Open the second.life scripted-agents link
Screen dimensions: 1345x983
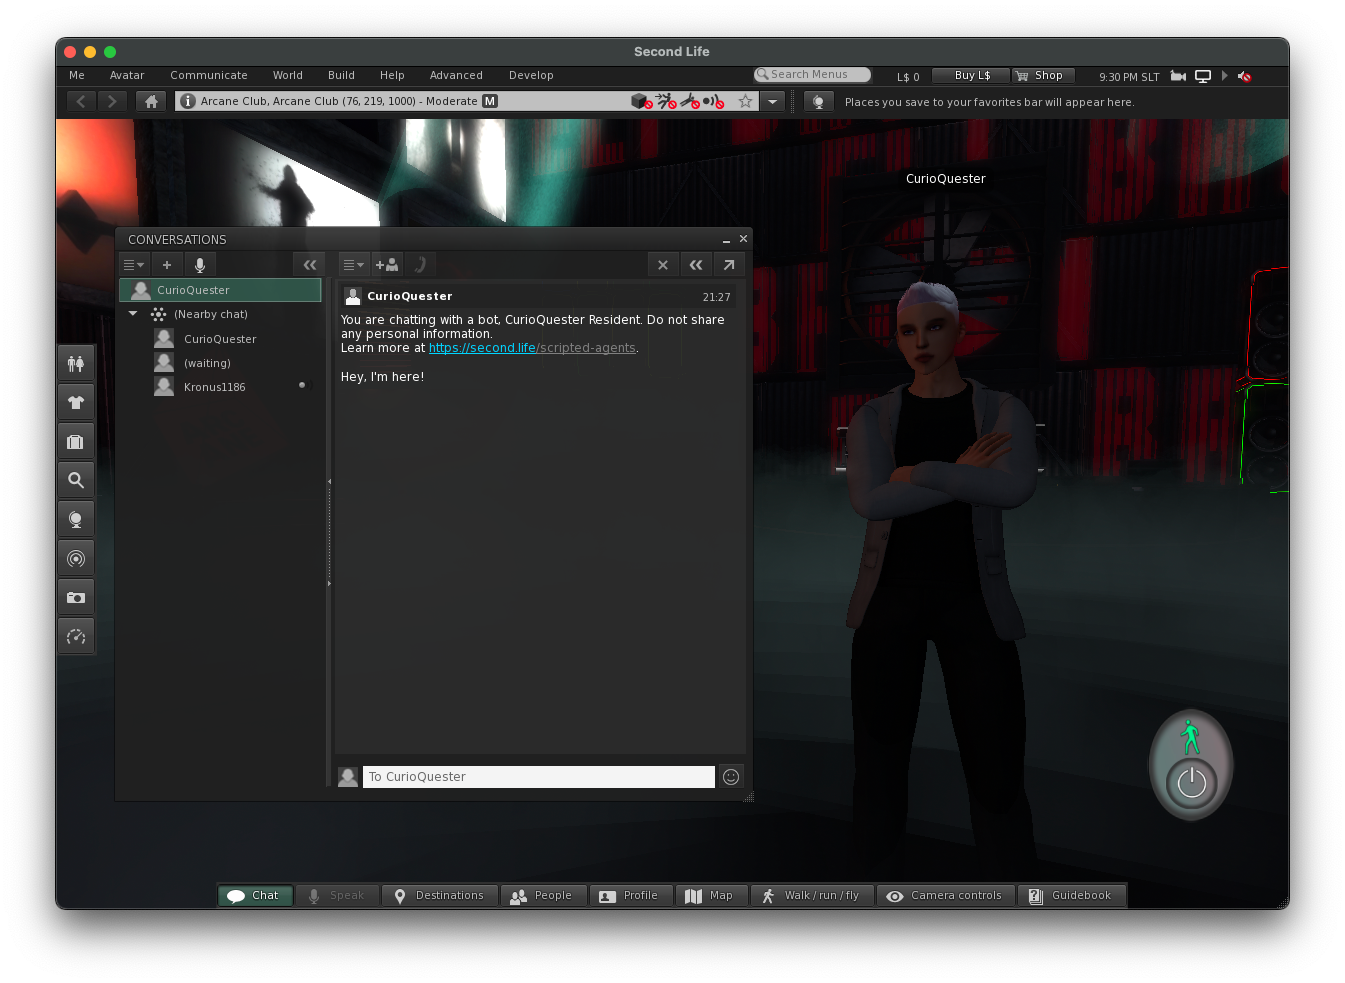[532, 348]
